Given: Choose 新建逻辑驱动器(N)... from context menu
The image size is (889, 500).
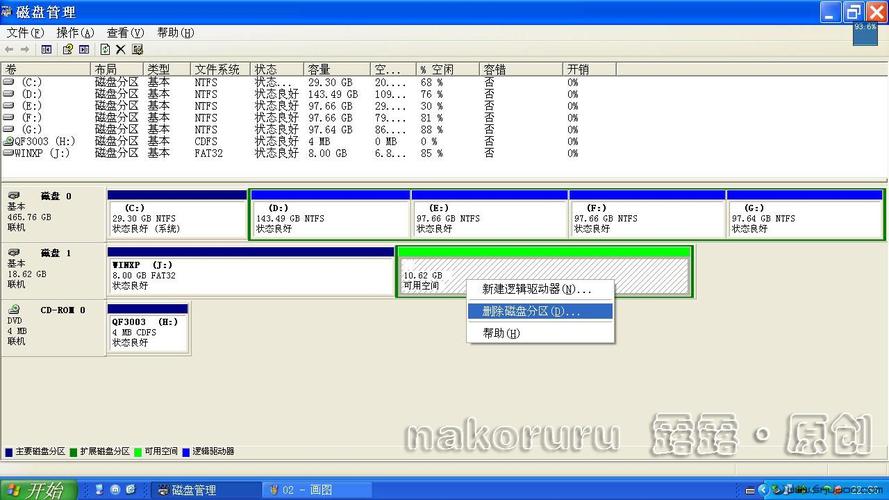Looking at the screenshot, I should tap(536, 289).
